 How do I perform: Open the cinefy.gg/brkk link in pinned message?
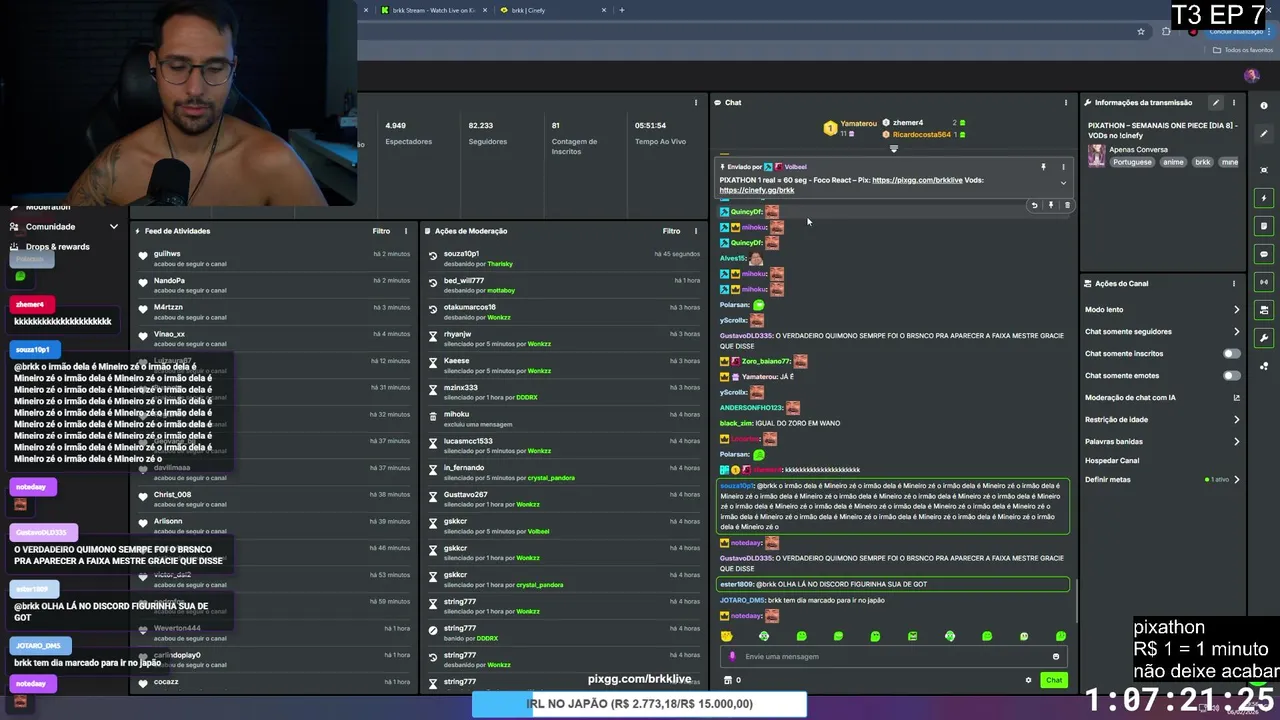756,190
